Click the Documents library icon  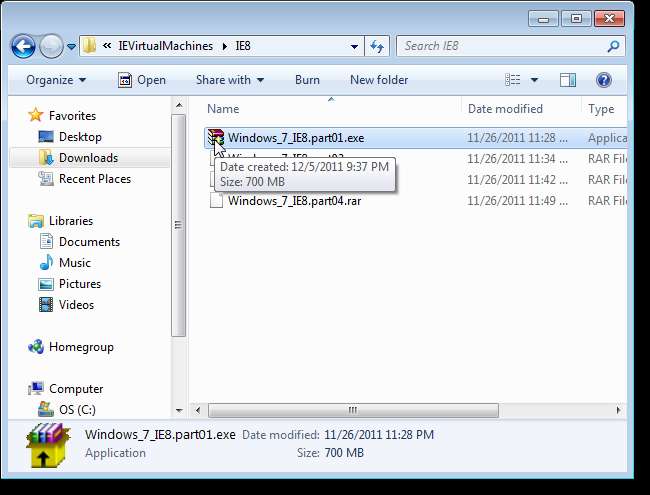[46, 241]
